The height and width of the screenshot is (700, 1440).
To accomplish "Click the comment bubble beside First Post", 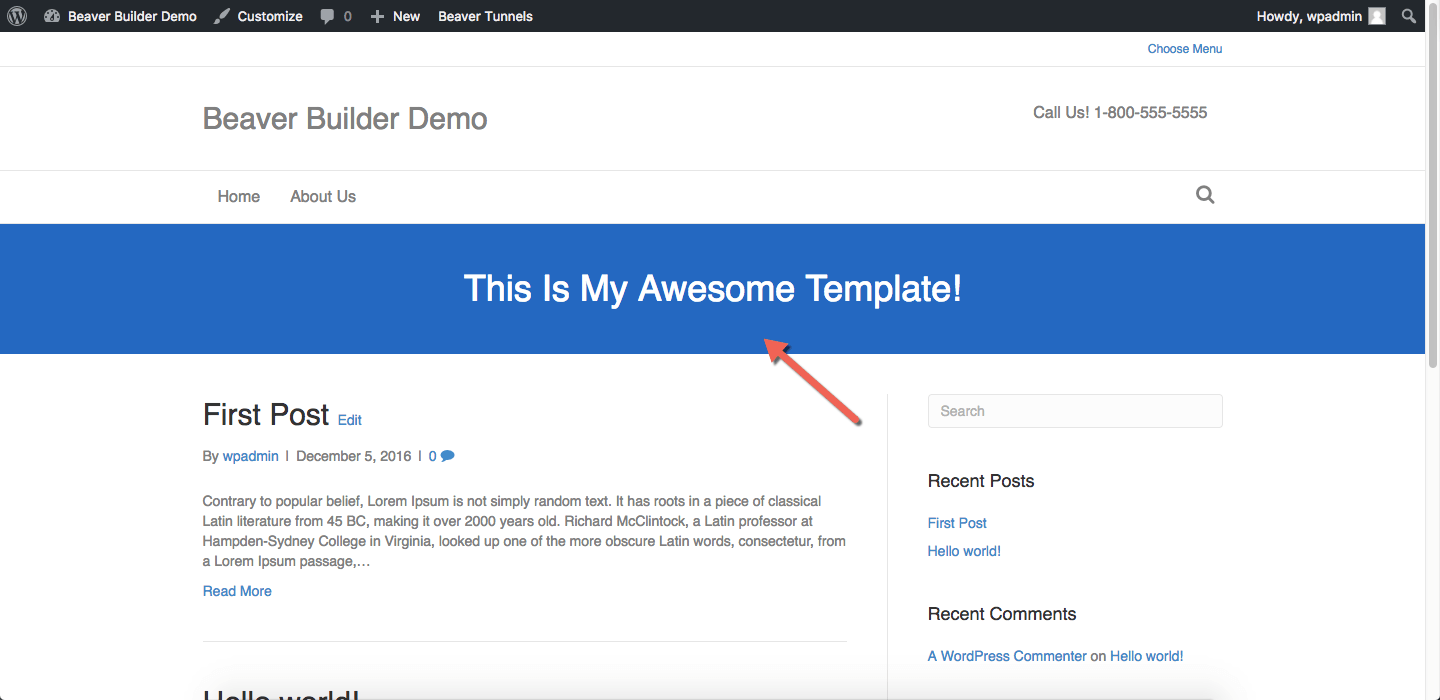I will click(x=447, y=456).
